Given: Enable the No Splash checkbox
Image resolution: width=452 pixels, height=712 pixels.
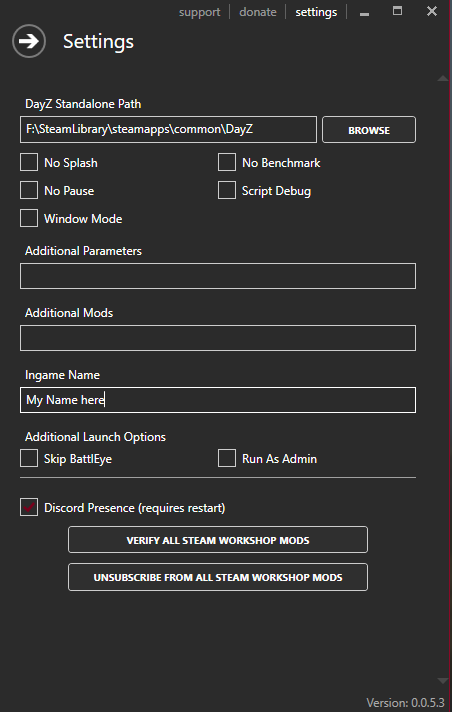Looking at the screenshot, I should 29,163.
